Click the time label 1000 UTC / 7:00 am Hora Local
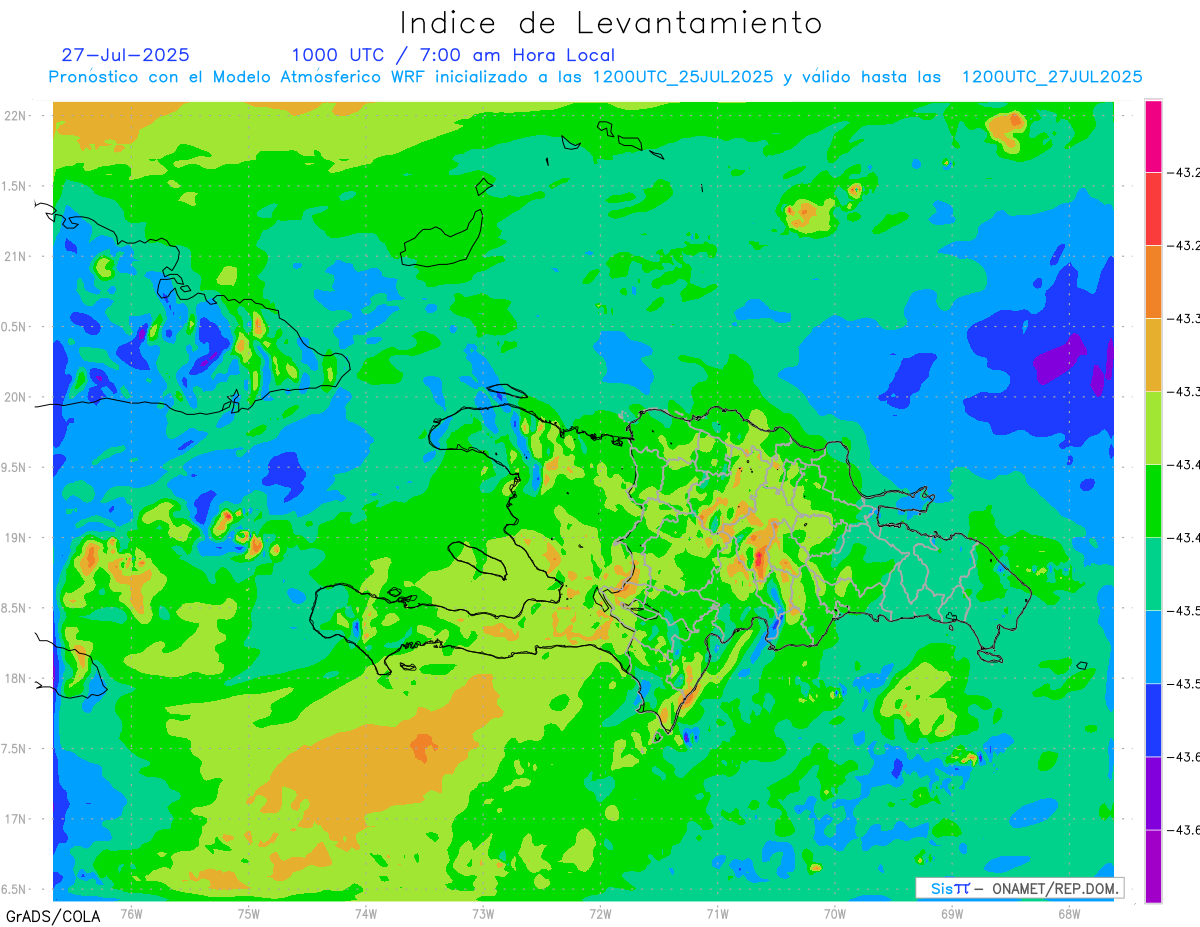Screen dimensions: 1200x927 pyautogui.click(x=453, y=55)
